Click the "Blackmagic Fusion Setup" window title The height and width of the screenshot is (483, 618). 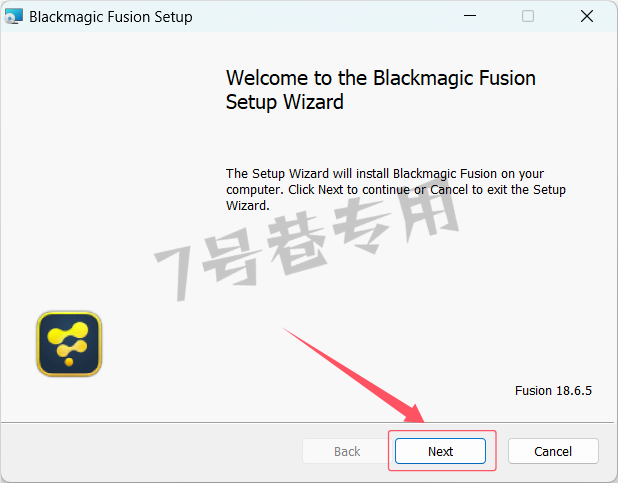click(x=111, y=17)
